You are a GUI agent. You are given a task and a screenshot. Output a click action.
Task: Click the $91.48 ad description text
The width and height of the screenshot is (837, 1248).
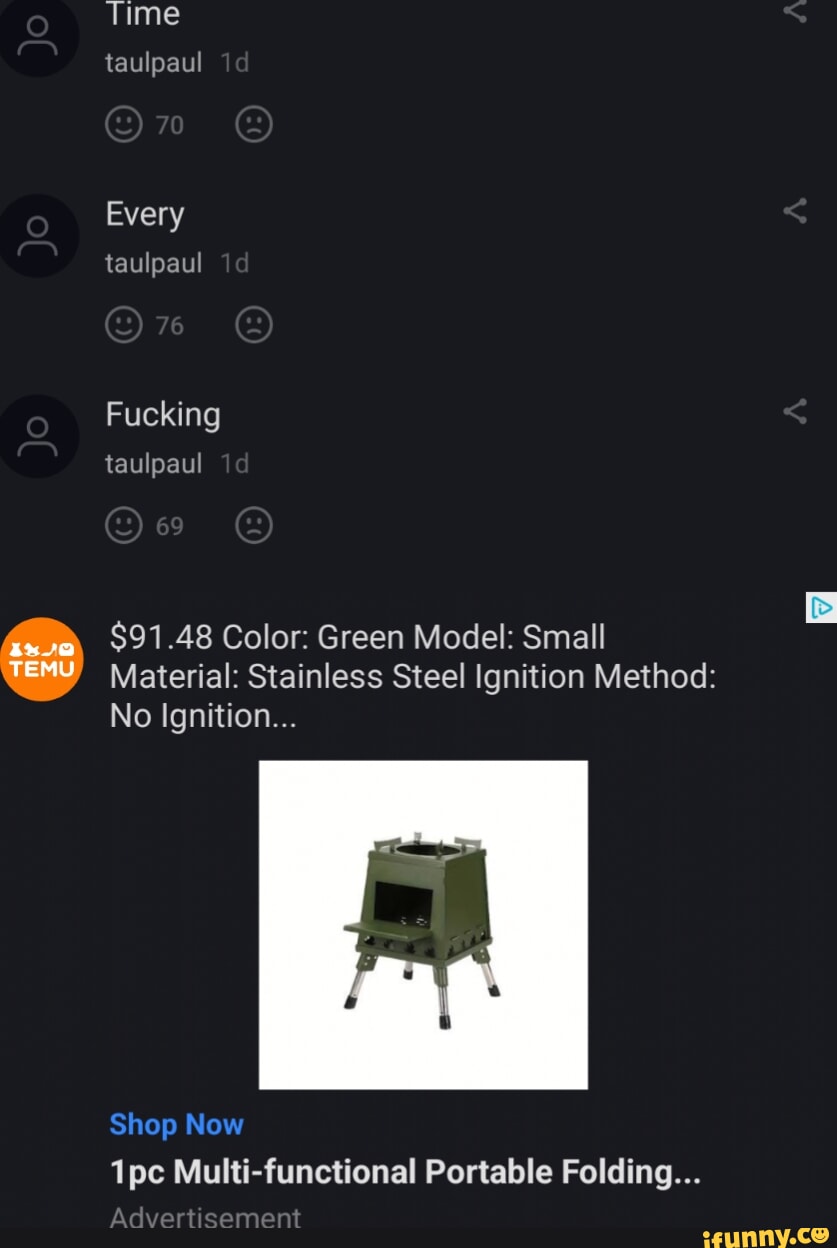point(412,677)
